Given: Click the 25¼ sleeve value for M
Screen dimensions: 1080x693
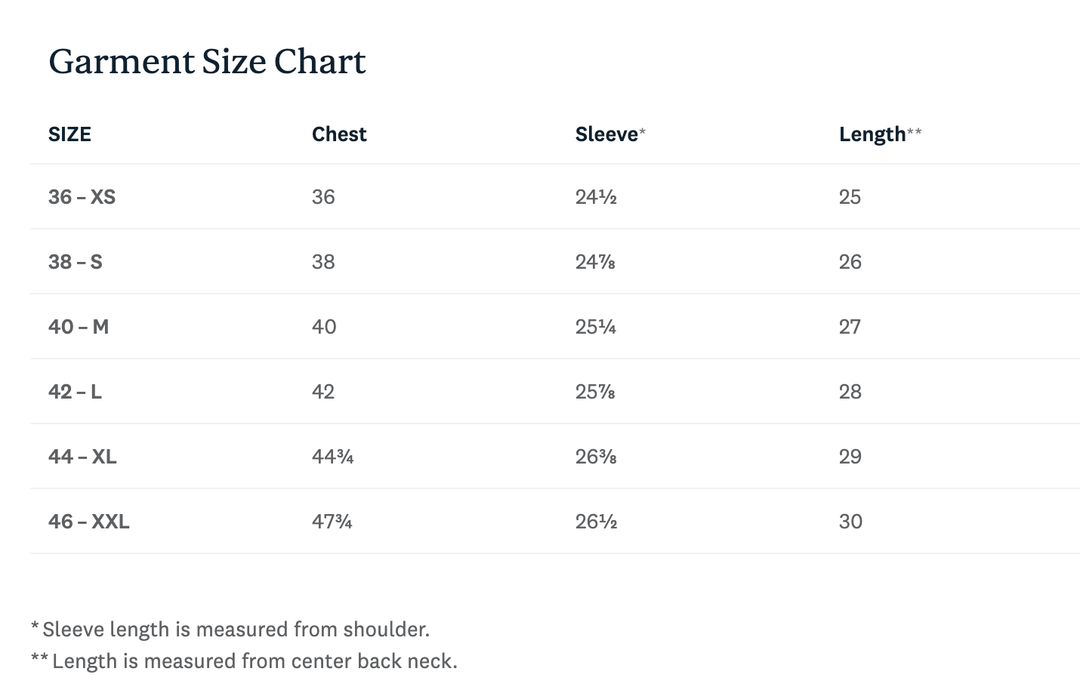Looking at the screenshot, I should 596,327.
